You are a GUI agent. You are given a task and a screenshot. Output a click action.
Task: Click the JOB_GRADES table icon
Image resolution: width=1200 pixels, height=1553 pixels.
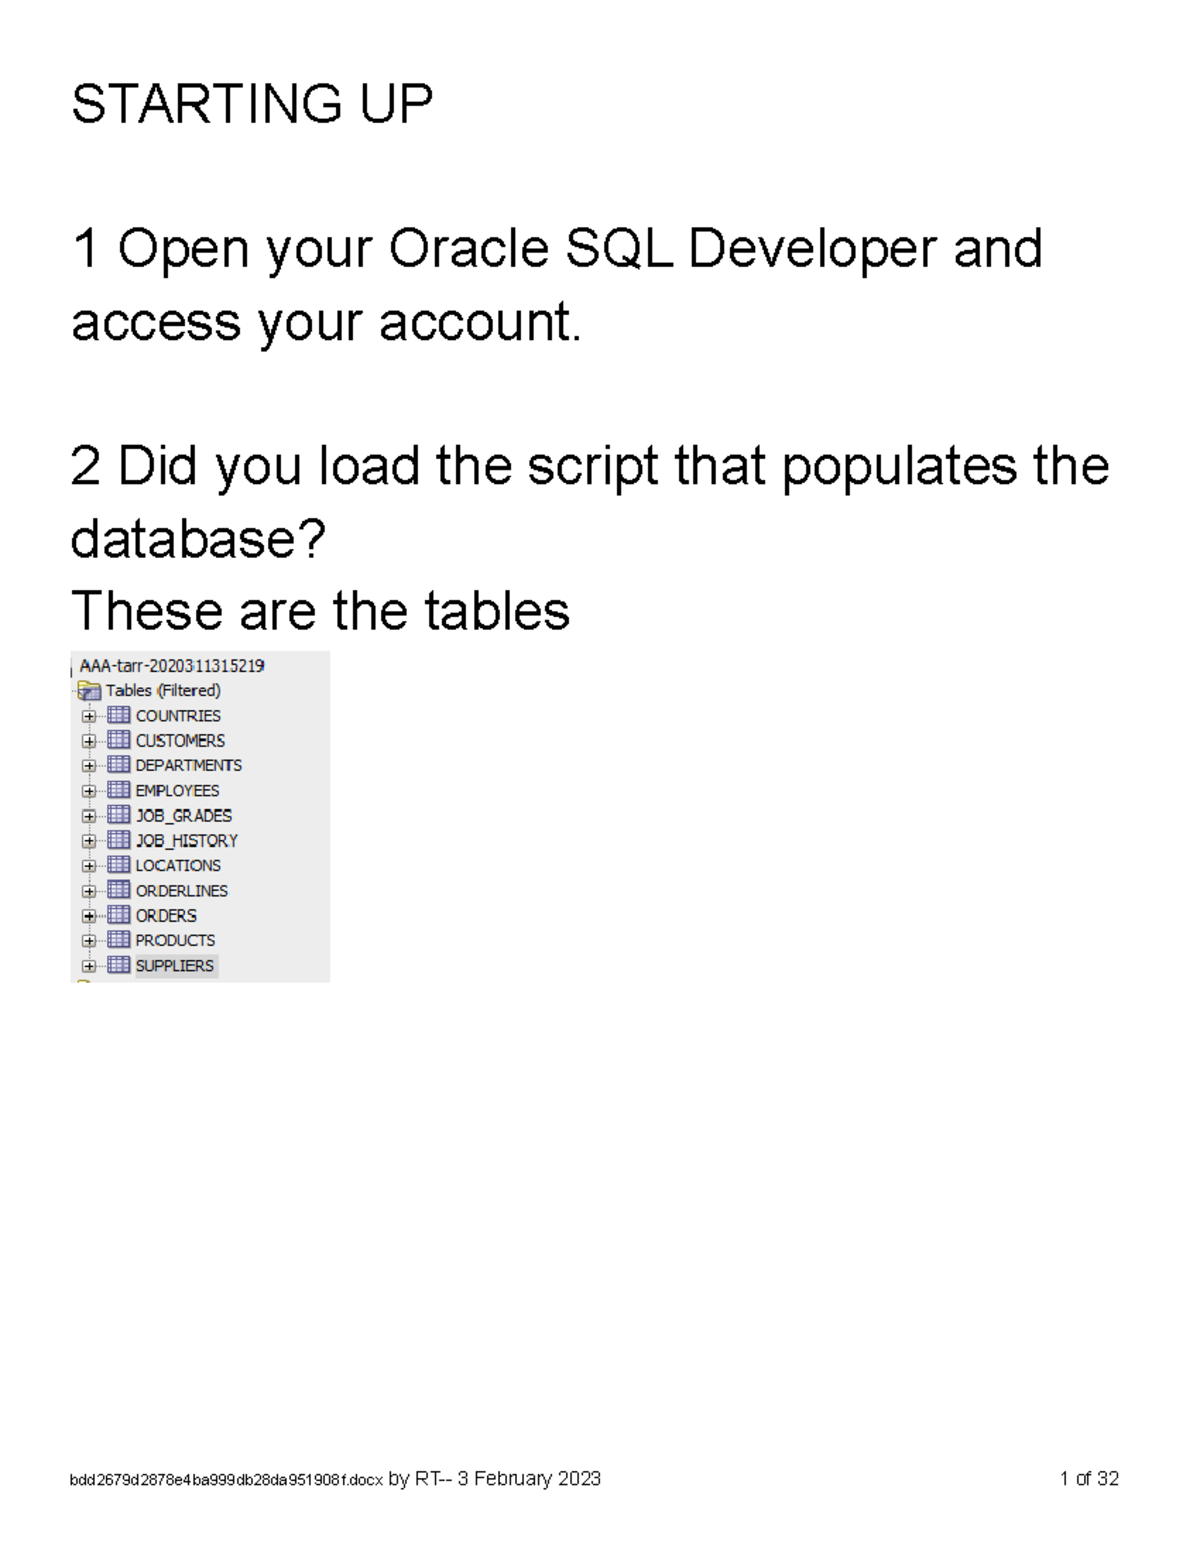coord(119,815)
